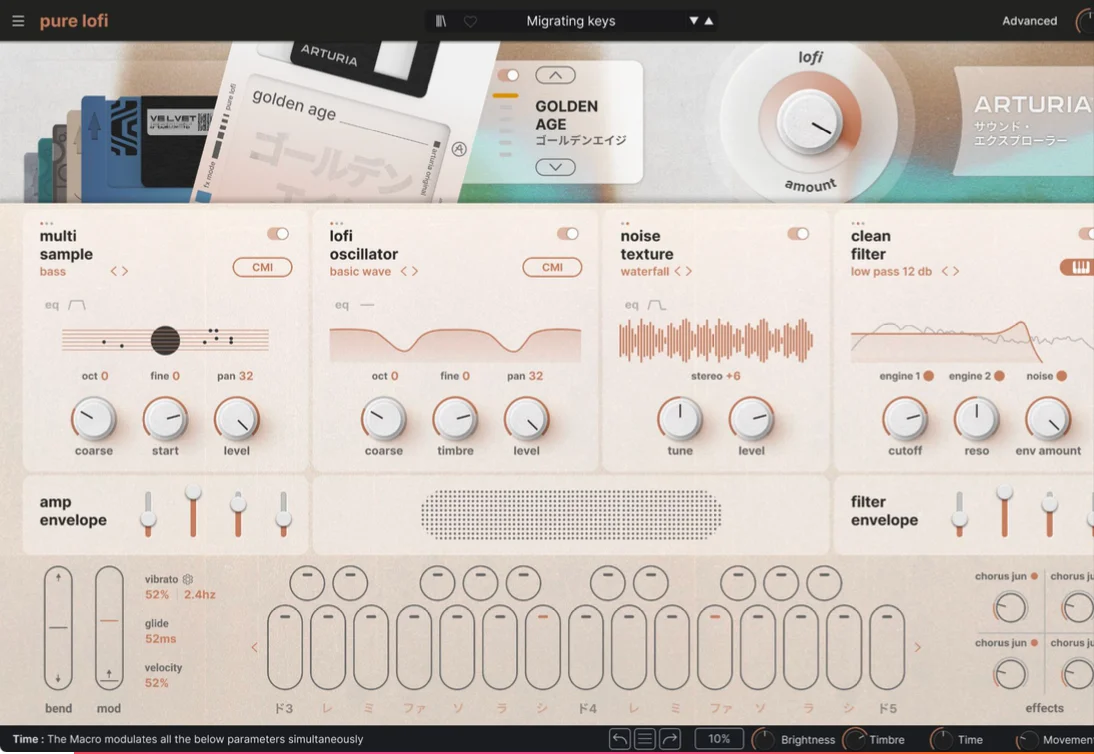This screenshot has height=754, width=1094.
Task: Open the bass sample type selector
Action: pyautogui.click(x=52, y=271)
